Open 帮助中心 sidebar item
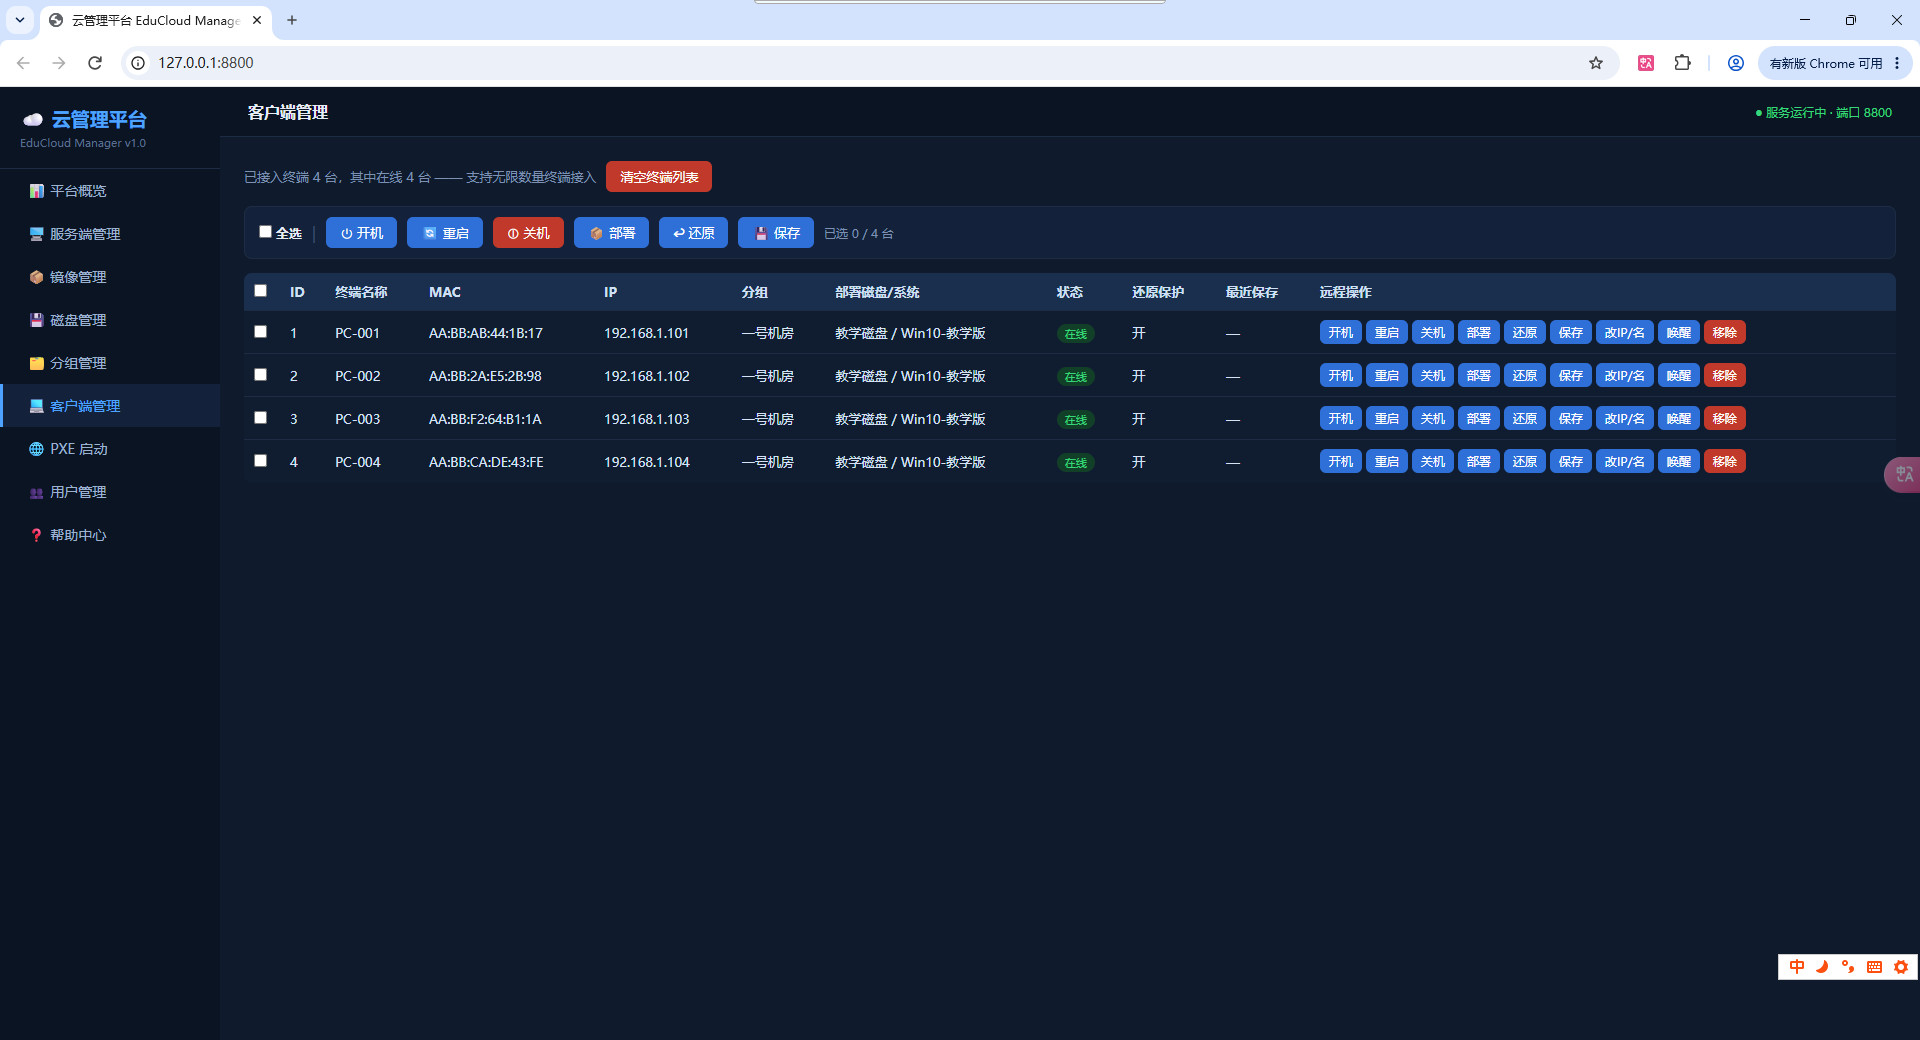The height and width of the screenshot is (1040, 1920). (x=110, y=535)
